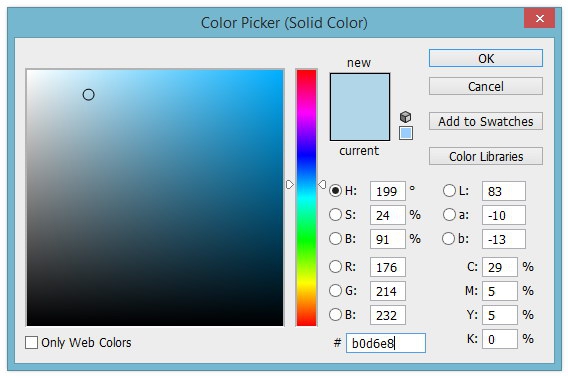Image resolution: width=568 pixels, height=380 pixels.
Task: Click the left hue slider arrow
Action: coord(290,185)
